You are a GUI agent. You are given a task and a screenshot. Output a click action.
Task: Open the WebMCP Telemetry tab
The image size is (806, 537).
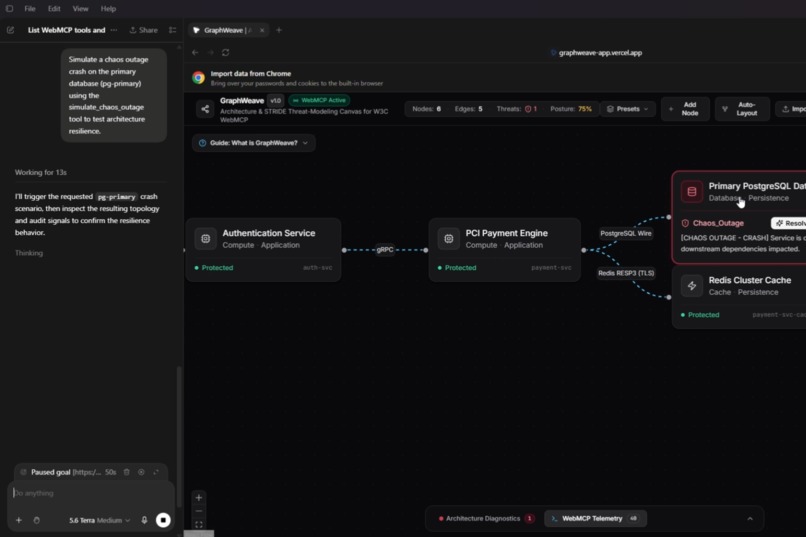click(x=595, y=519)
